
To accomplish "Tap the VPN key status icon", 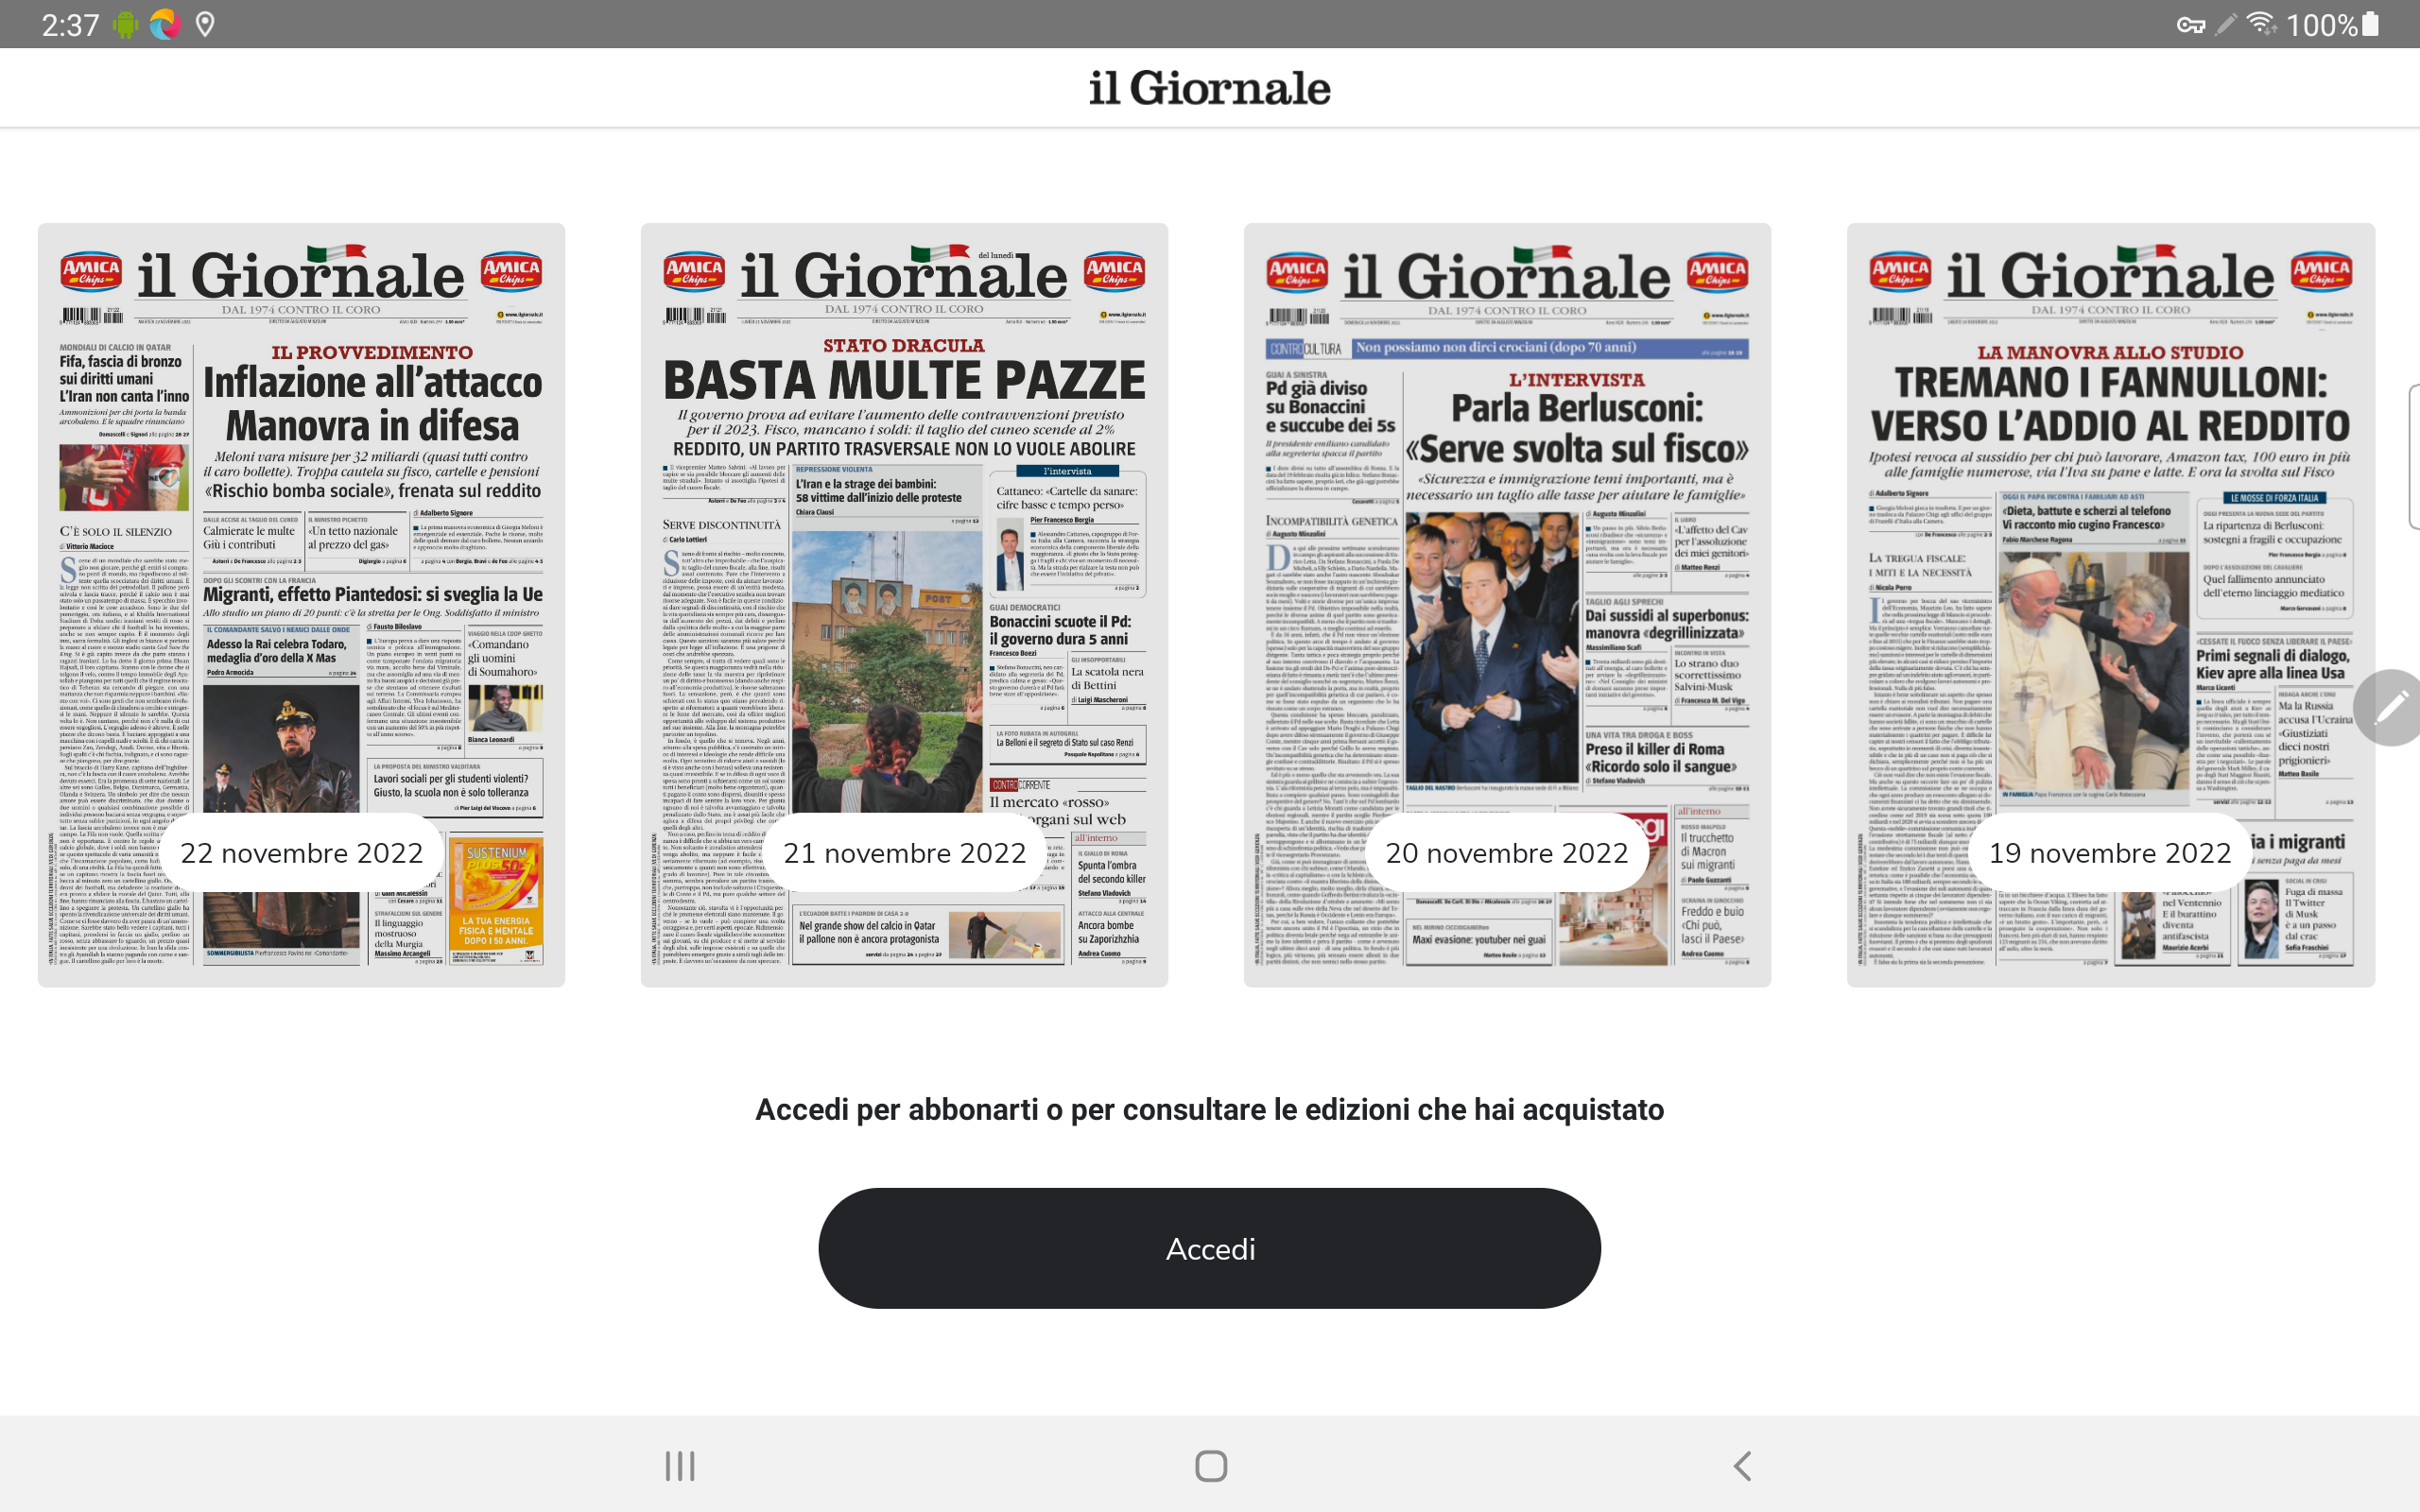I will coord(2190,25).
